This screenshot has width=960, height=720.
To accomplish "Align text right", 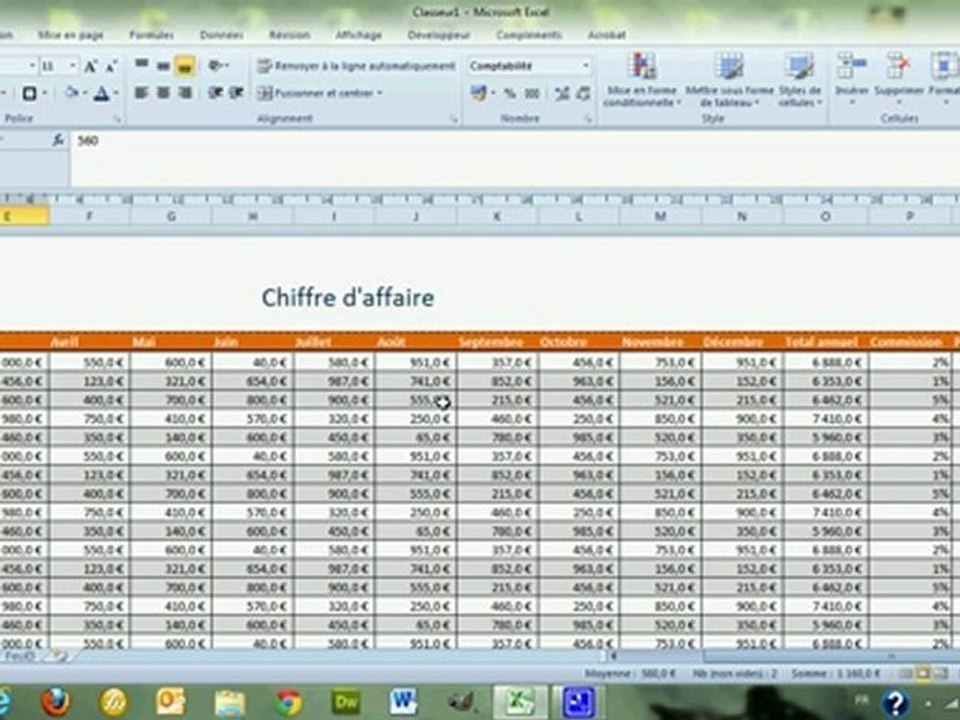I will pos(185,93).
